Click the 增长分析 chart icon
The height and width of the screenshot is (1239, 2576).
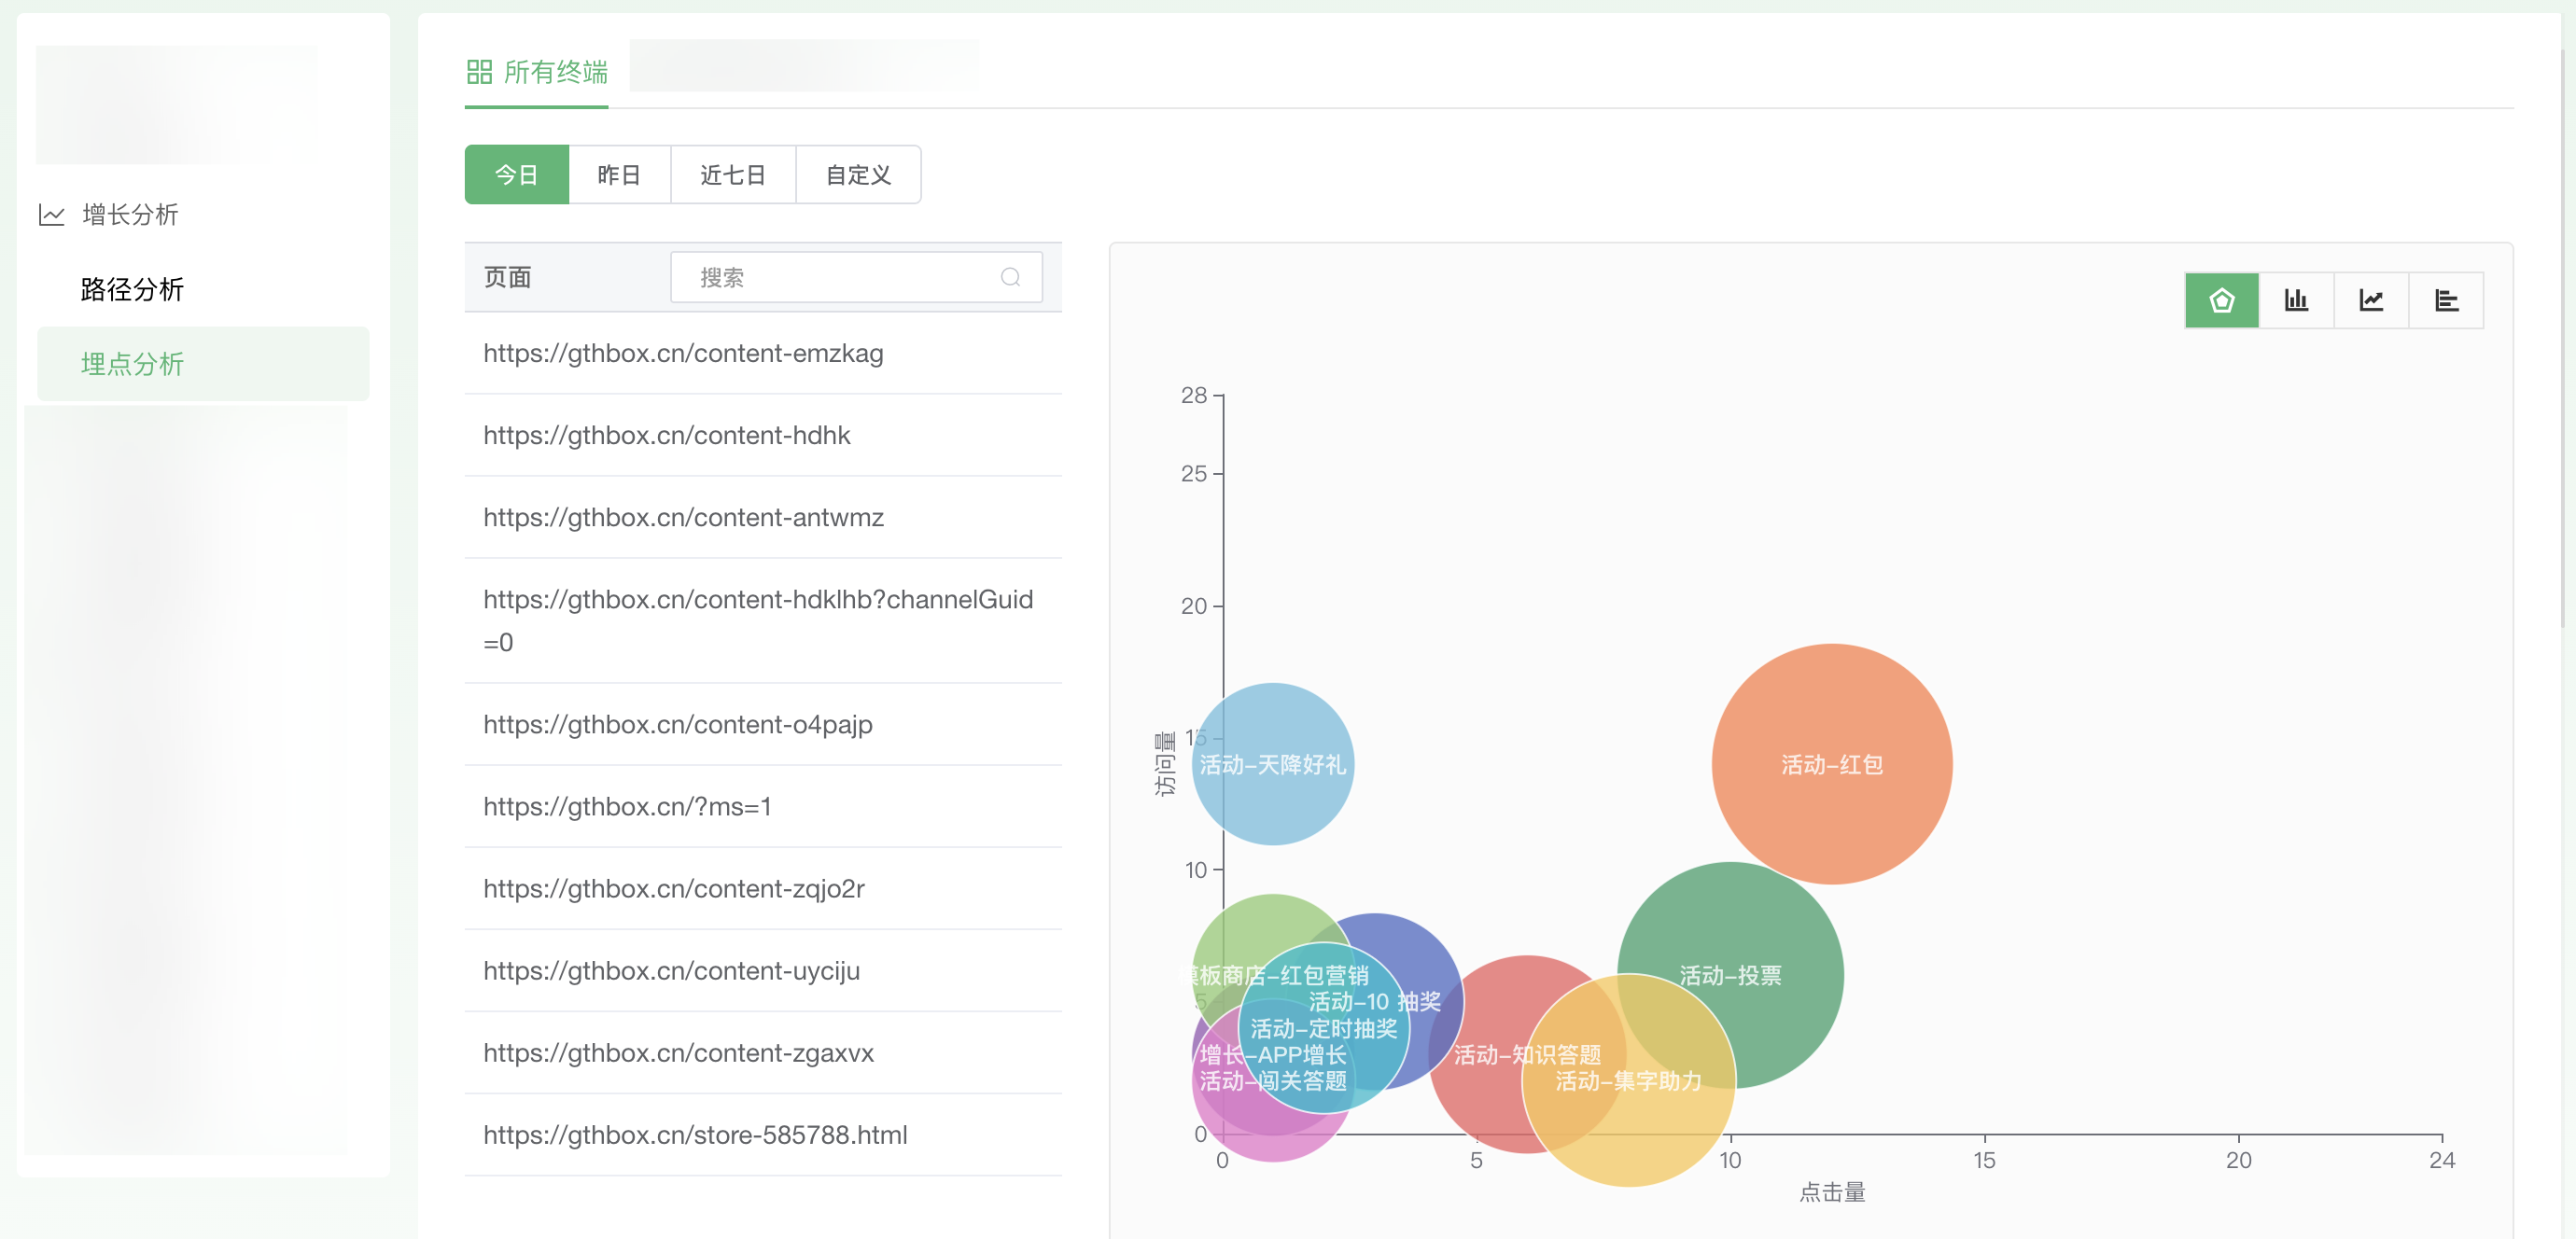click(52, 215)
